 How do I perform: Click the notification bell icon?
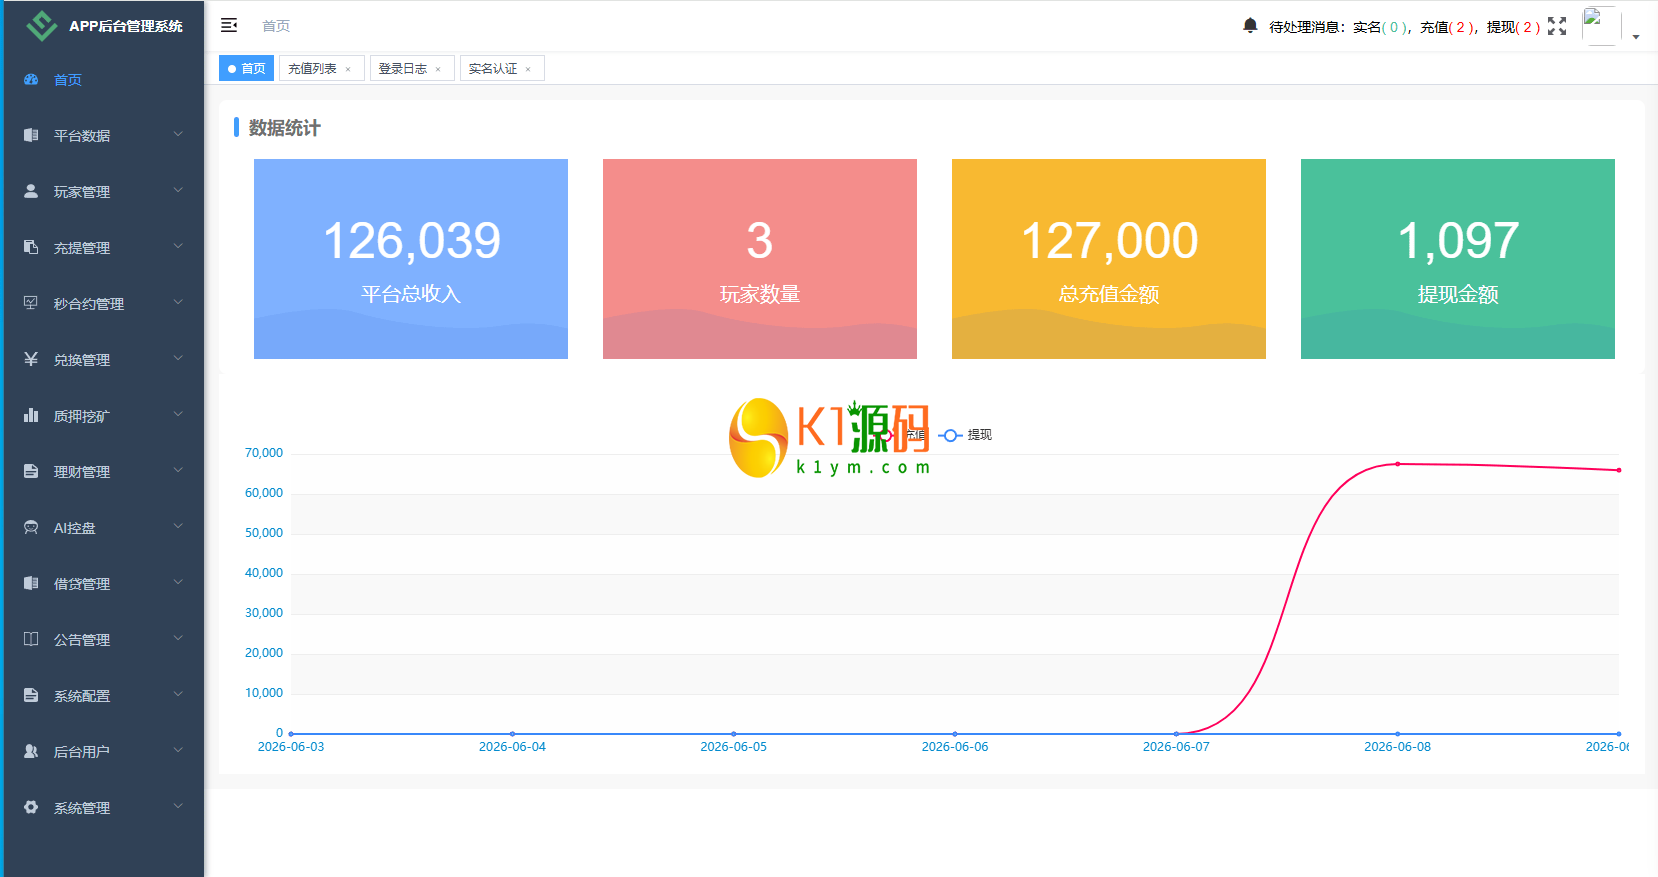point(1250,26)
